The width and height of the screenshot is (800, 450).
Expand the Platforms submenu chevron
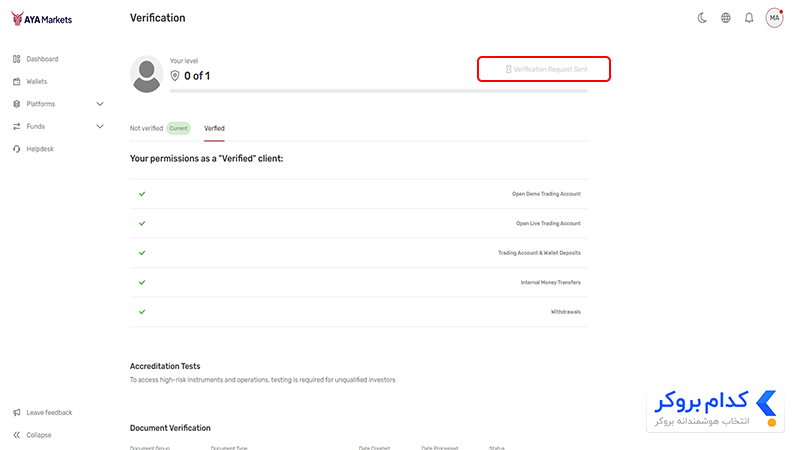coord(100,104)
